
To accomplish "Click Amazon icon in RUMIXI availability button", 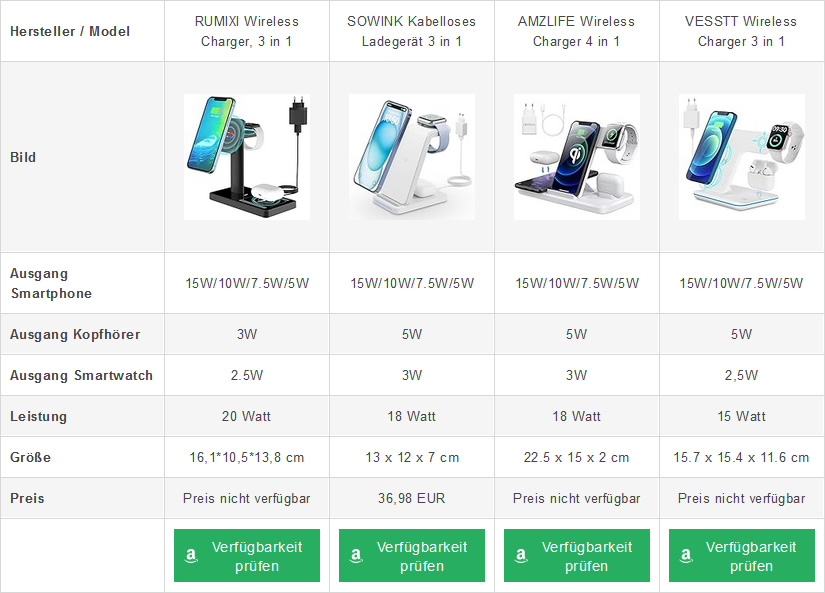I will (191, 556).
